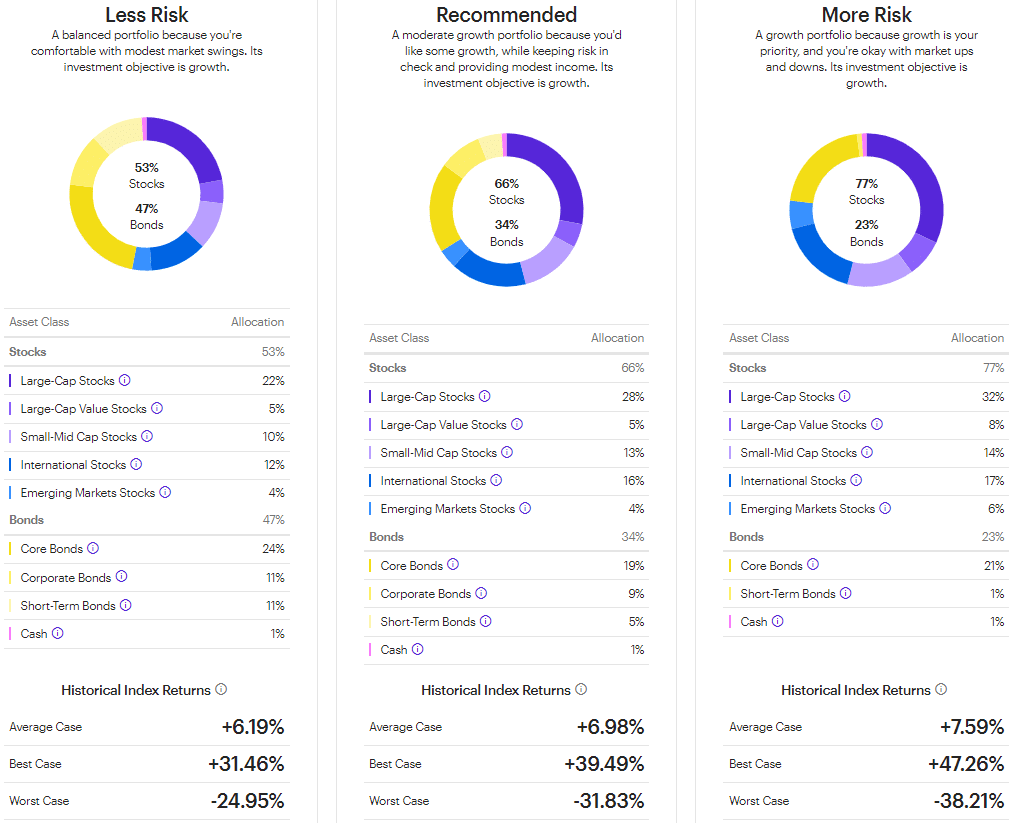Screen dimensions: 1022x823
Task: Select the More Risk portfolio heading
Action: tap(866, 15)
